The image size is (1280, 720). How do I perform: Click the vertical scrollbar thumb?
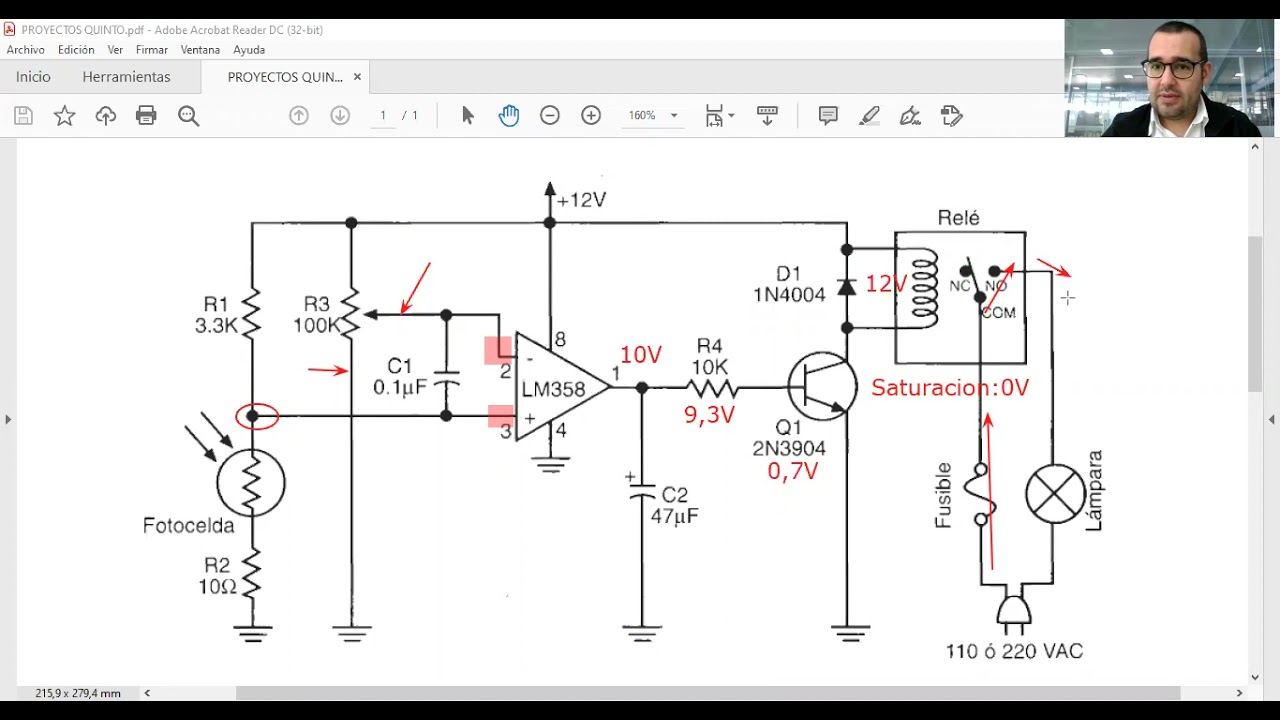pos(1255,314)
